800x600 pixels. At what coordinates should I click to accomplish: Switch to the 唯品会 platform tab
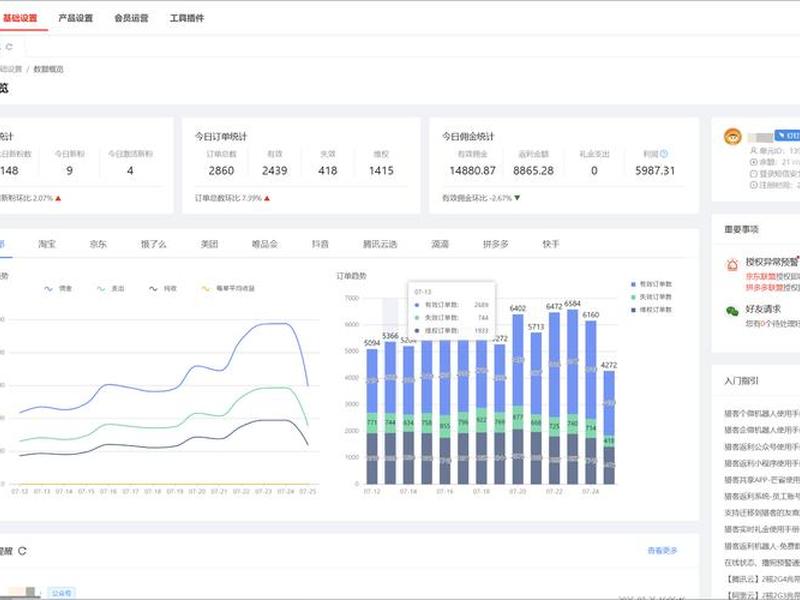pyautogui.click(x=264, y=244)
